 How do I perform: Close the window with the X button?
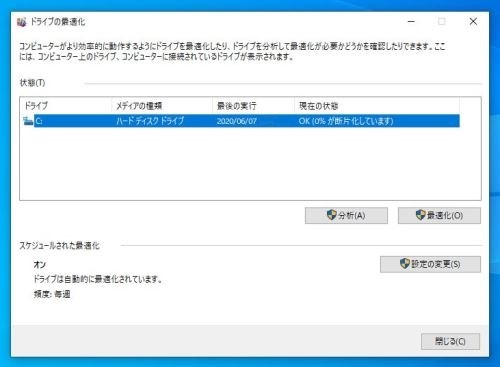click(x=473, y=22)
